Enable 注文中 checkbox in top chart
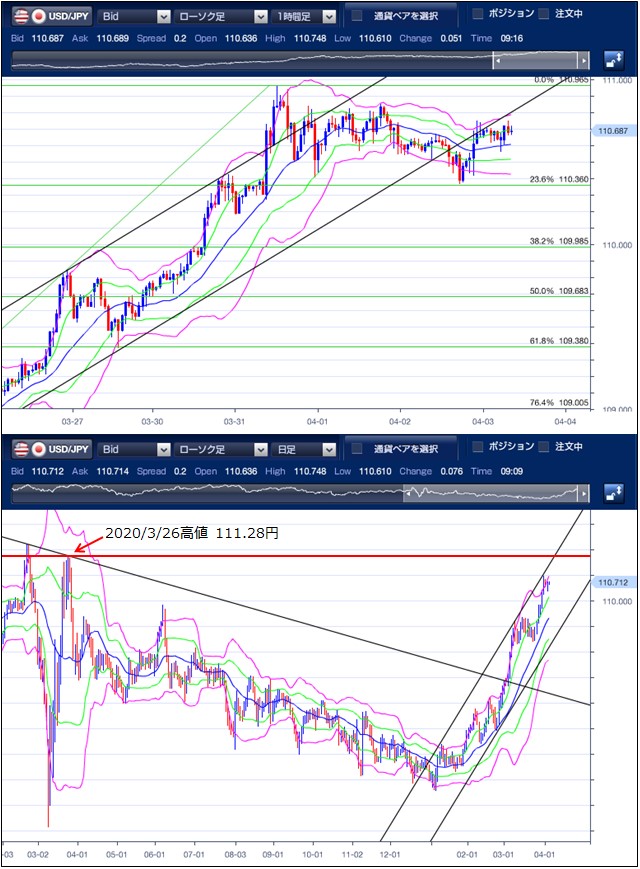640x869 pixels. (544, 14)
